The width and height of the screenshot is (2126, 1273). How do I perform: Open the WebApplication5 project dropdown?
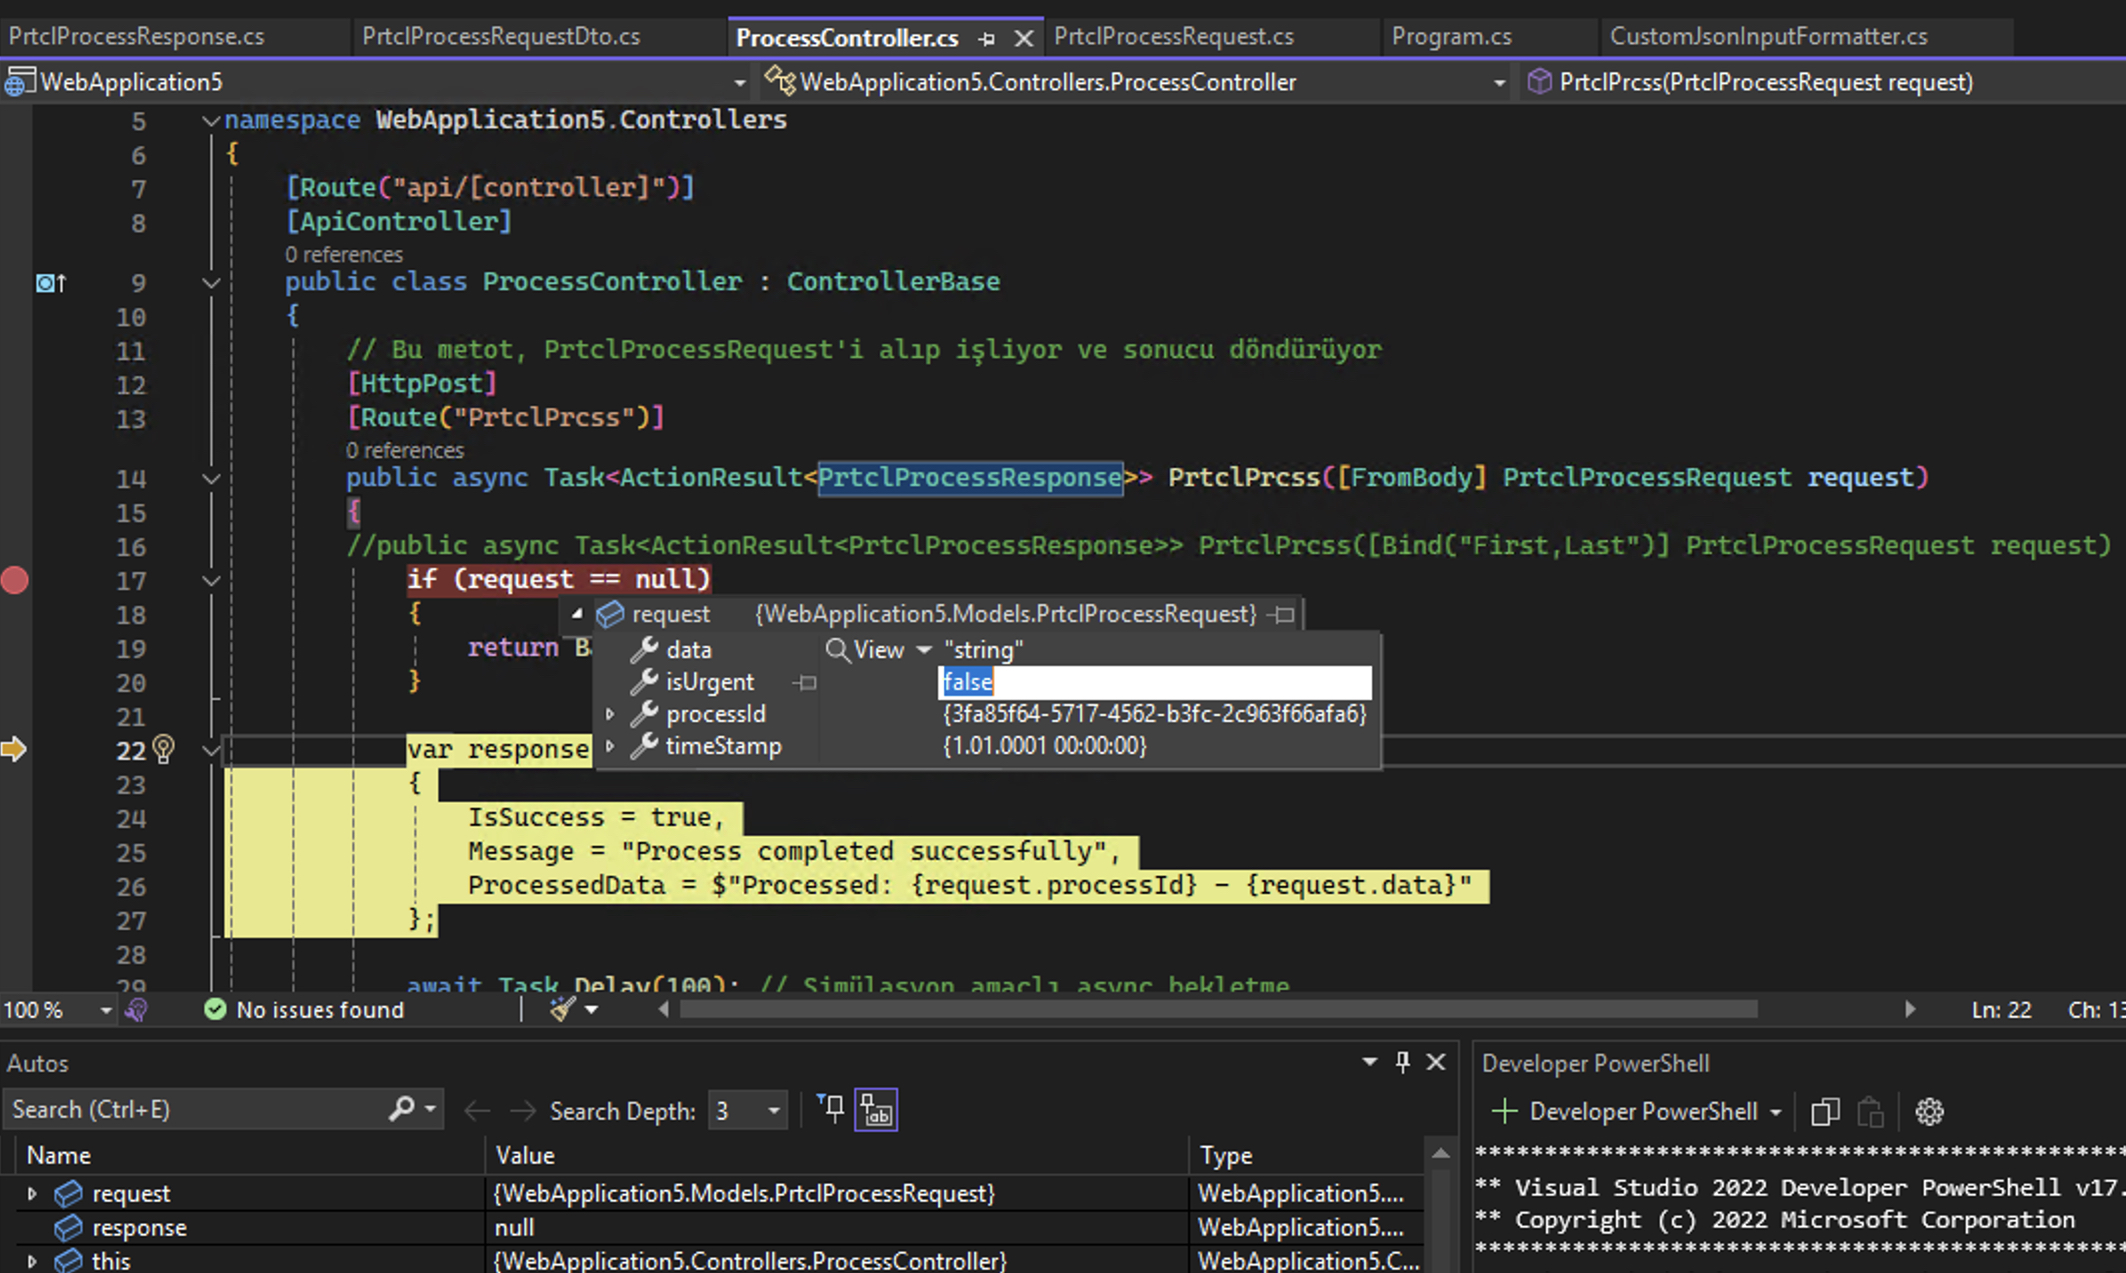(x=739, y=83)
